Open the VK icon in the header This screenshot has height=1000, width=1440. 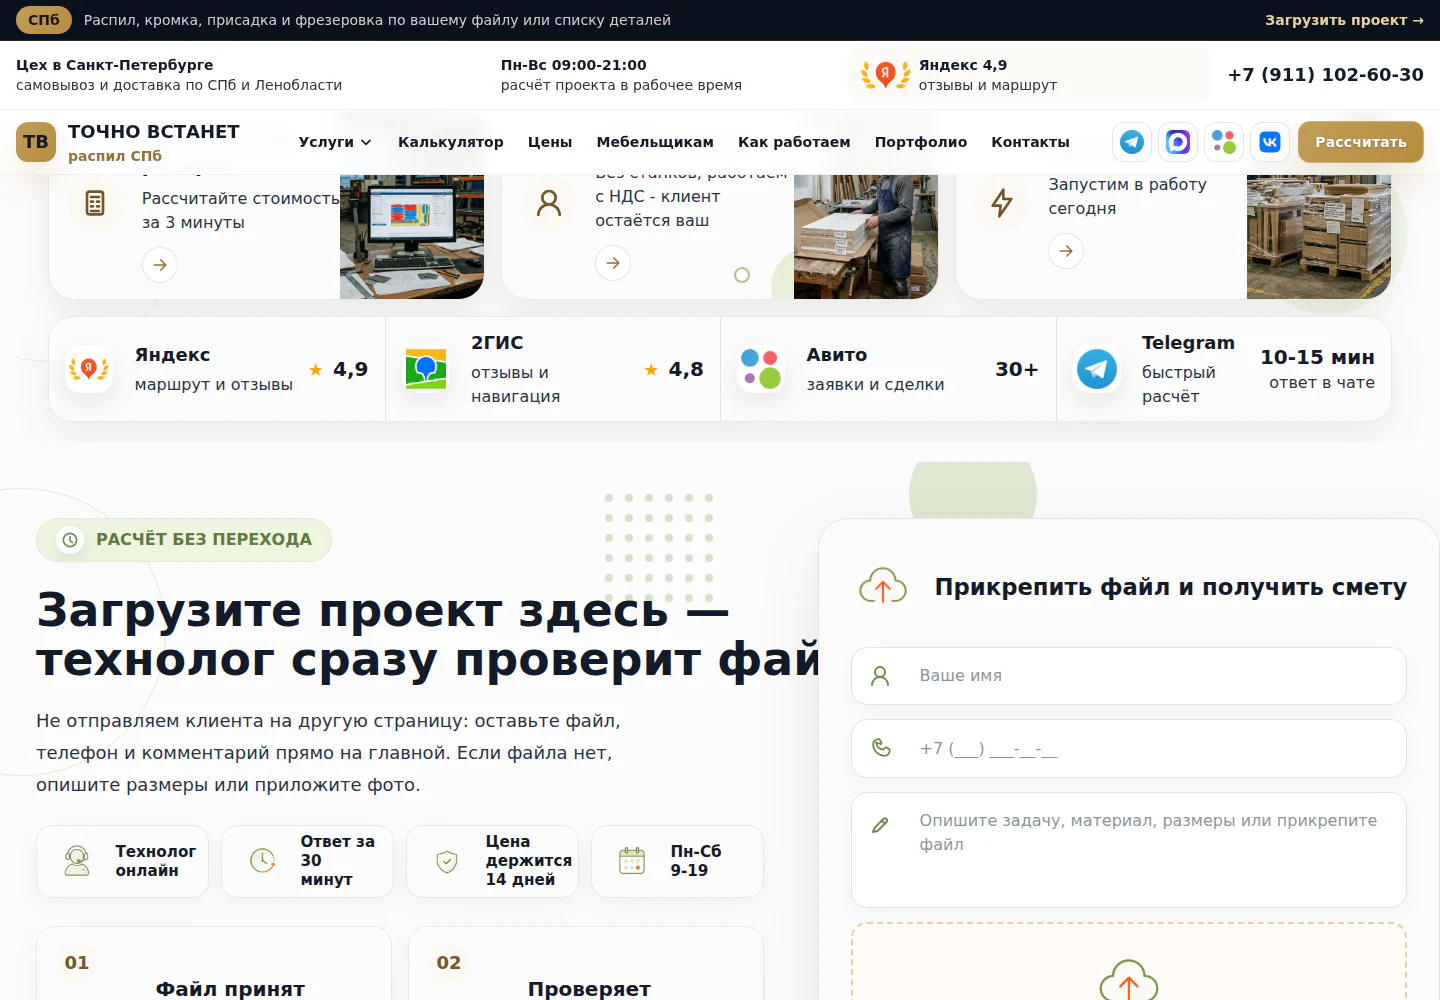pos(1270,142)
